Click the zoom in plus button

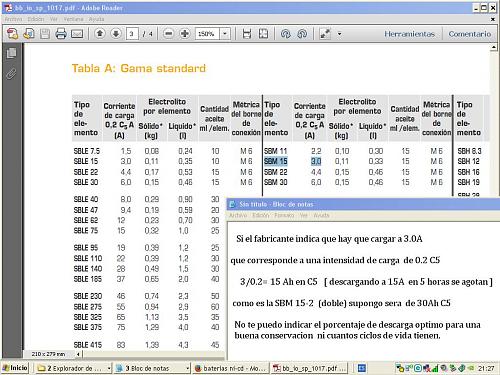(x=184, y=34)
